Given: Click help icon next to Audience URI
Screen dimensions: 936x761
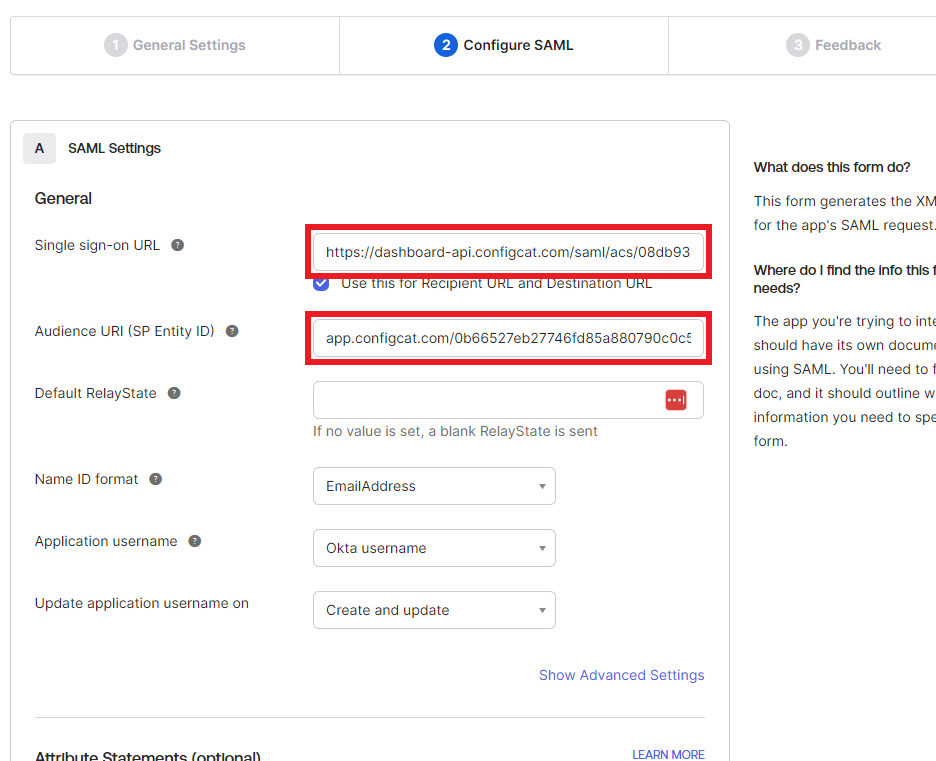Looking at the screenshot, I should point(232,331).
